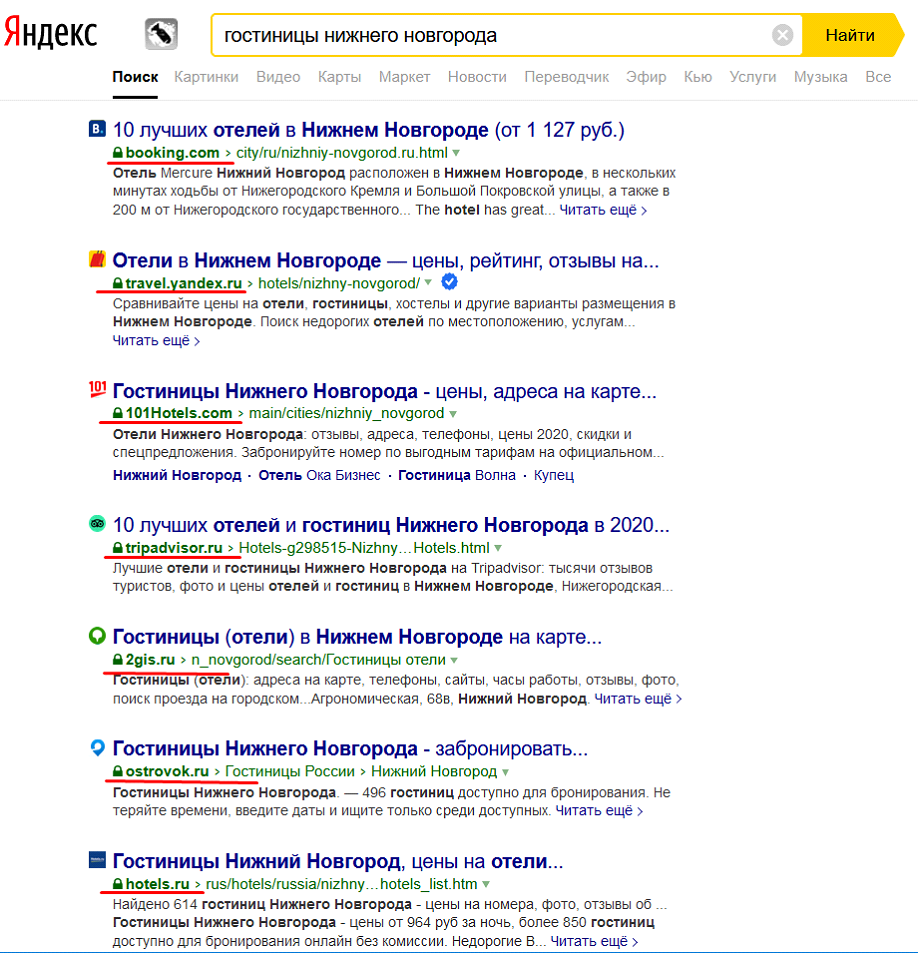
Task: Click the 2gis.ru domain link
Action: tap(150, 660)
